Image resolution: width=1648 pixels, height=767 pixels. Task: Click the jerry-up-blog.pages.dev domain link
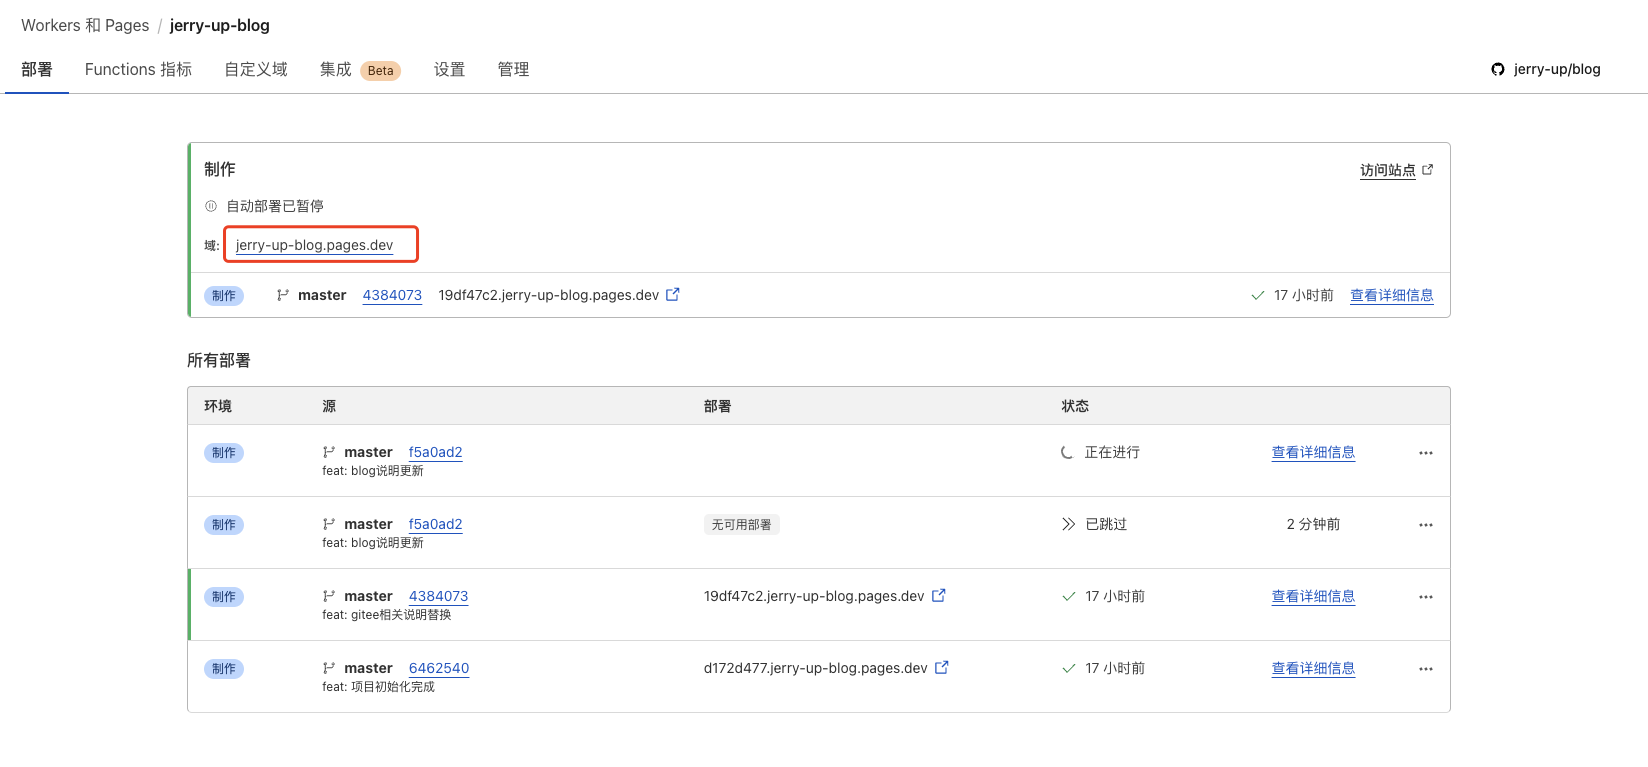[314, 245]
